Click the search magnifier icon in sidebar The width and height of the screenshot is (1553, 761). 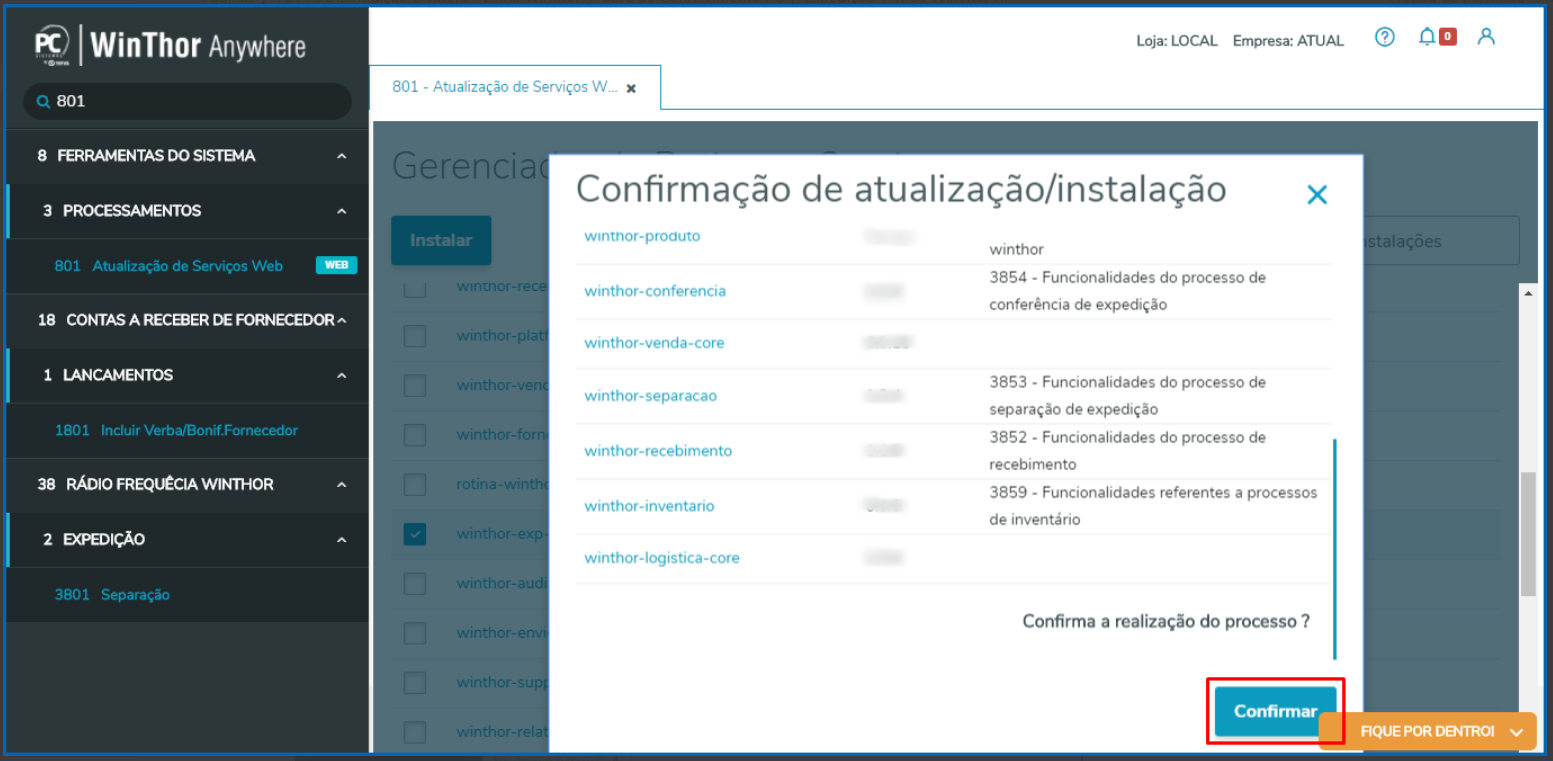(43, 102)
